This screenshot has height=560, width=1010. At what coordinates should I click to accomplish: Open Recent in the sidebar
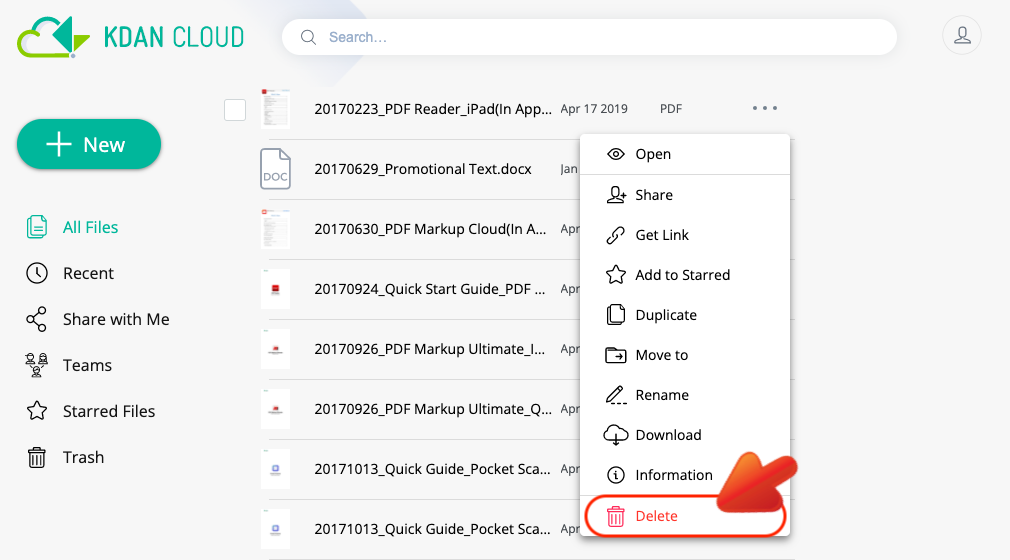[70, 273]
